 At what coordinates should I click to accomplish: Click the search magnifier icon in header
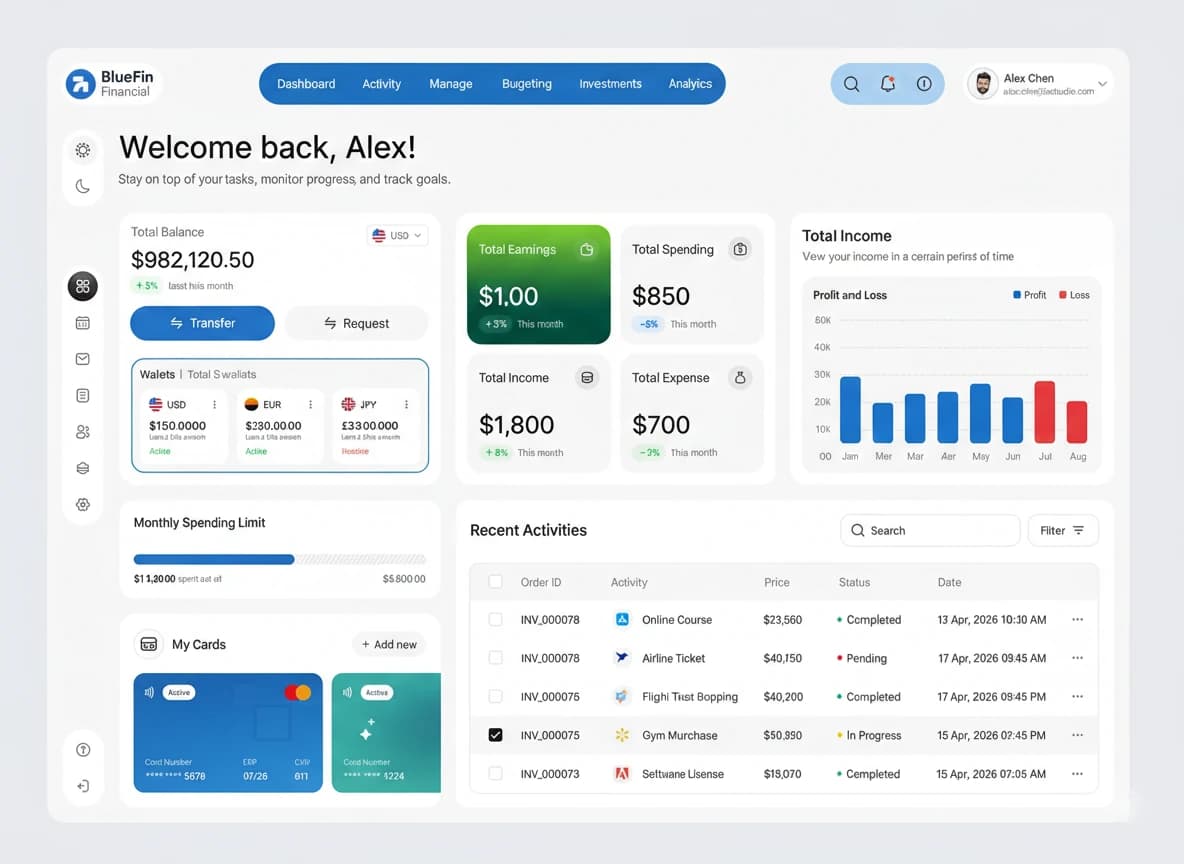click(x=851, y=84)
